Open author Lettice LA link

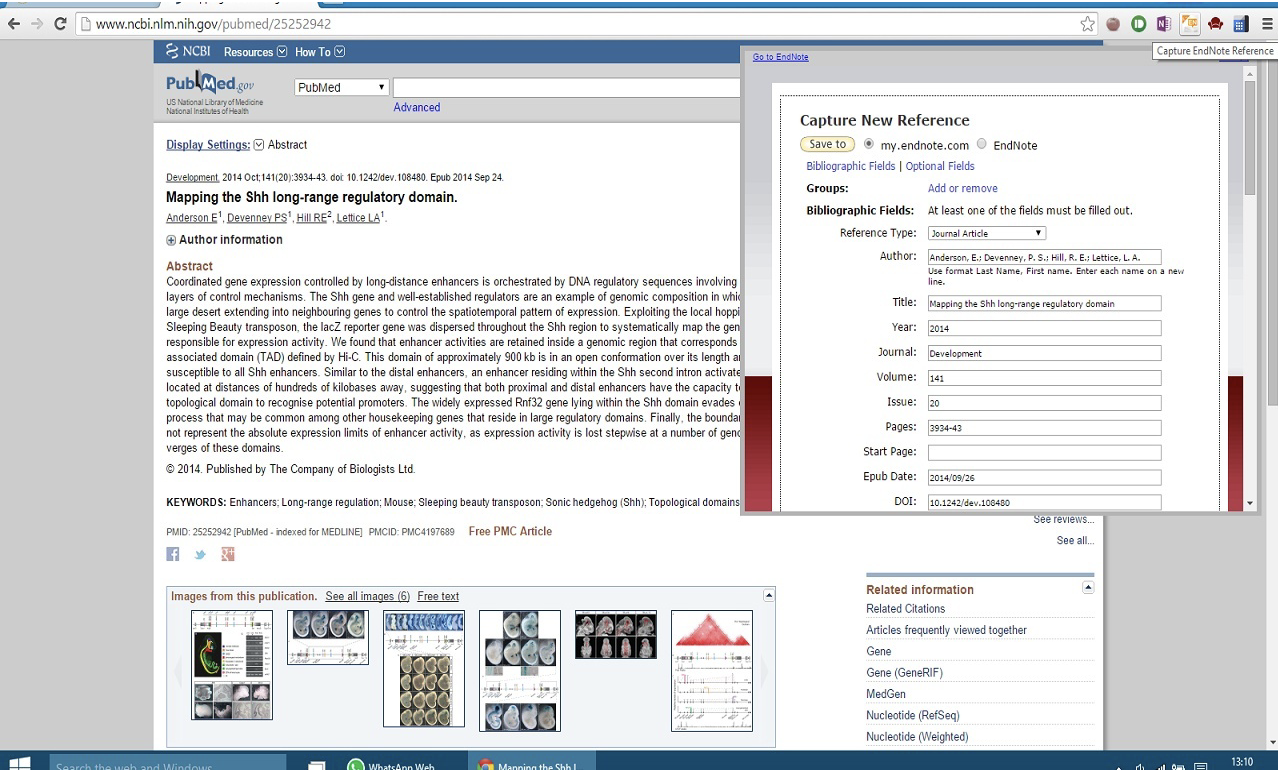pos(358,218)
